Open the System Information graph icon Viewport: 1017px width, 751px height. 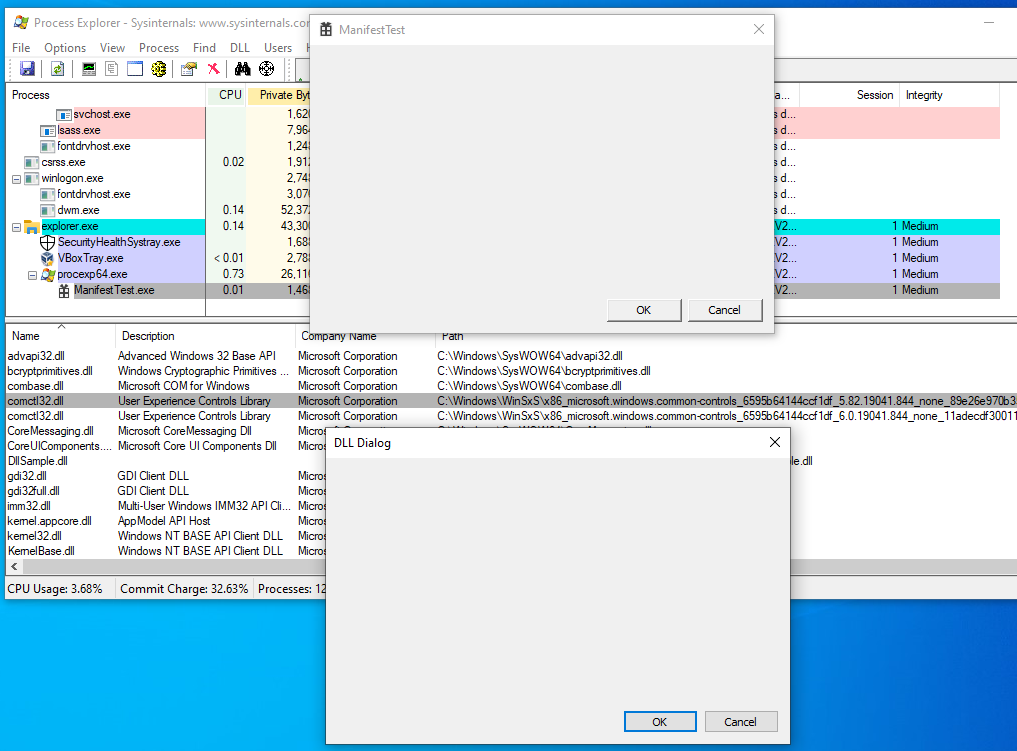pyautogui.click(x=89, y=69)
